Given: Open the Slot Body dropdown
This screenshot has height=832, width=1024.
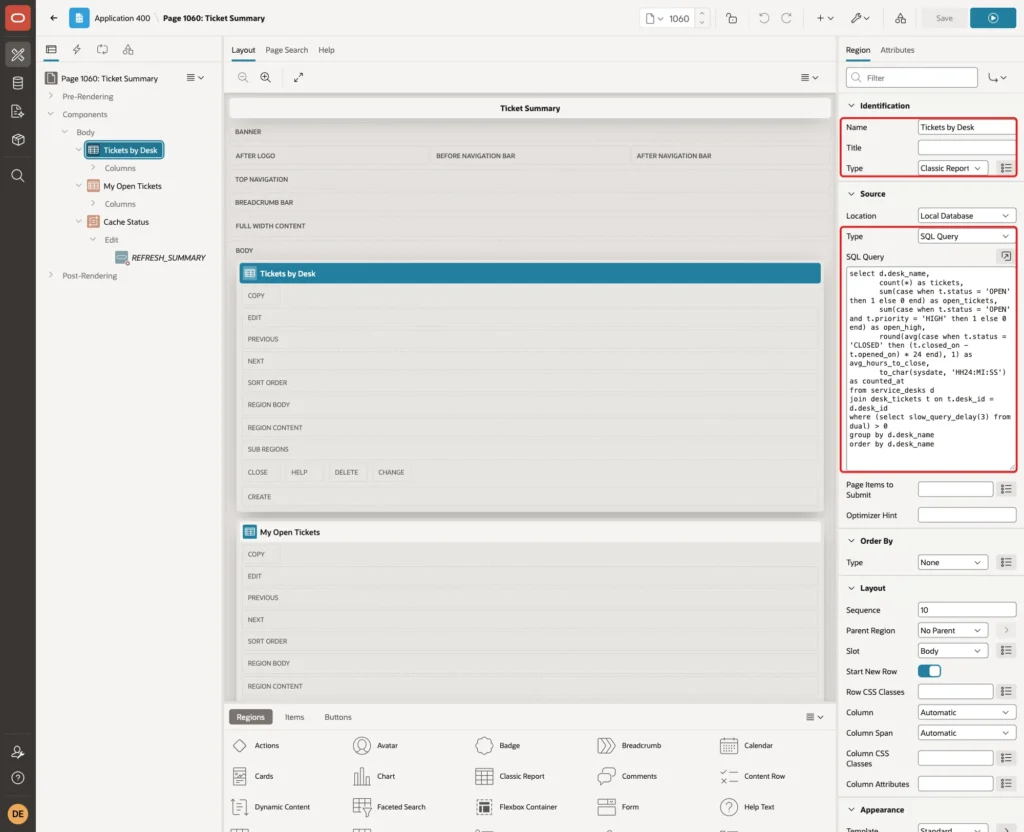Looking at the screenshot, I should pos(952,651).
